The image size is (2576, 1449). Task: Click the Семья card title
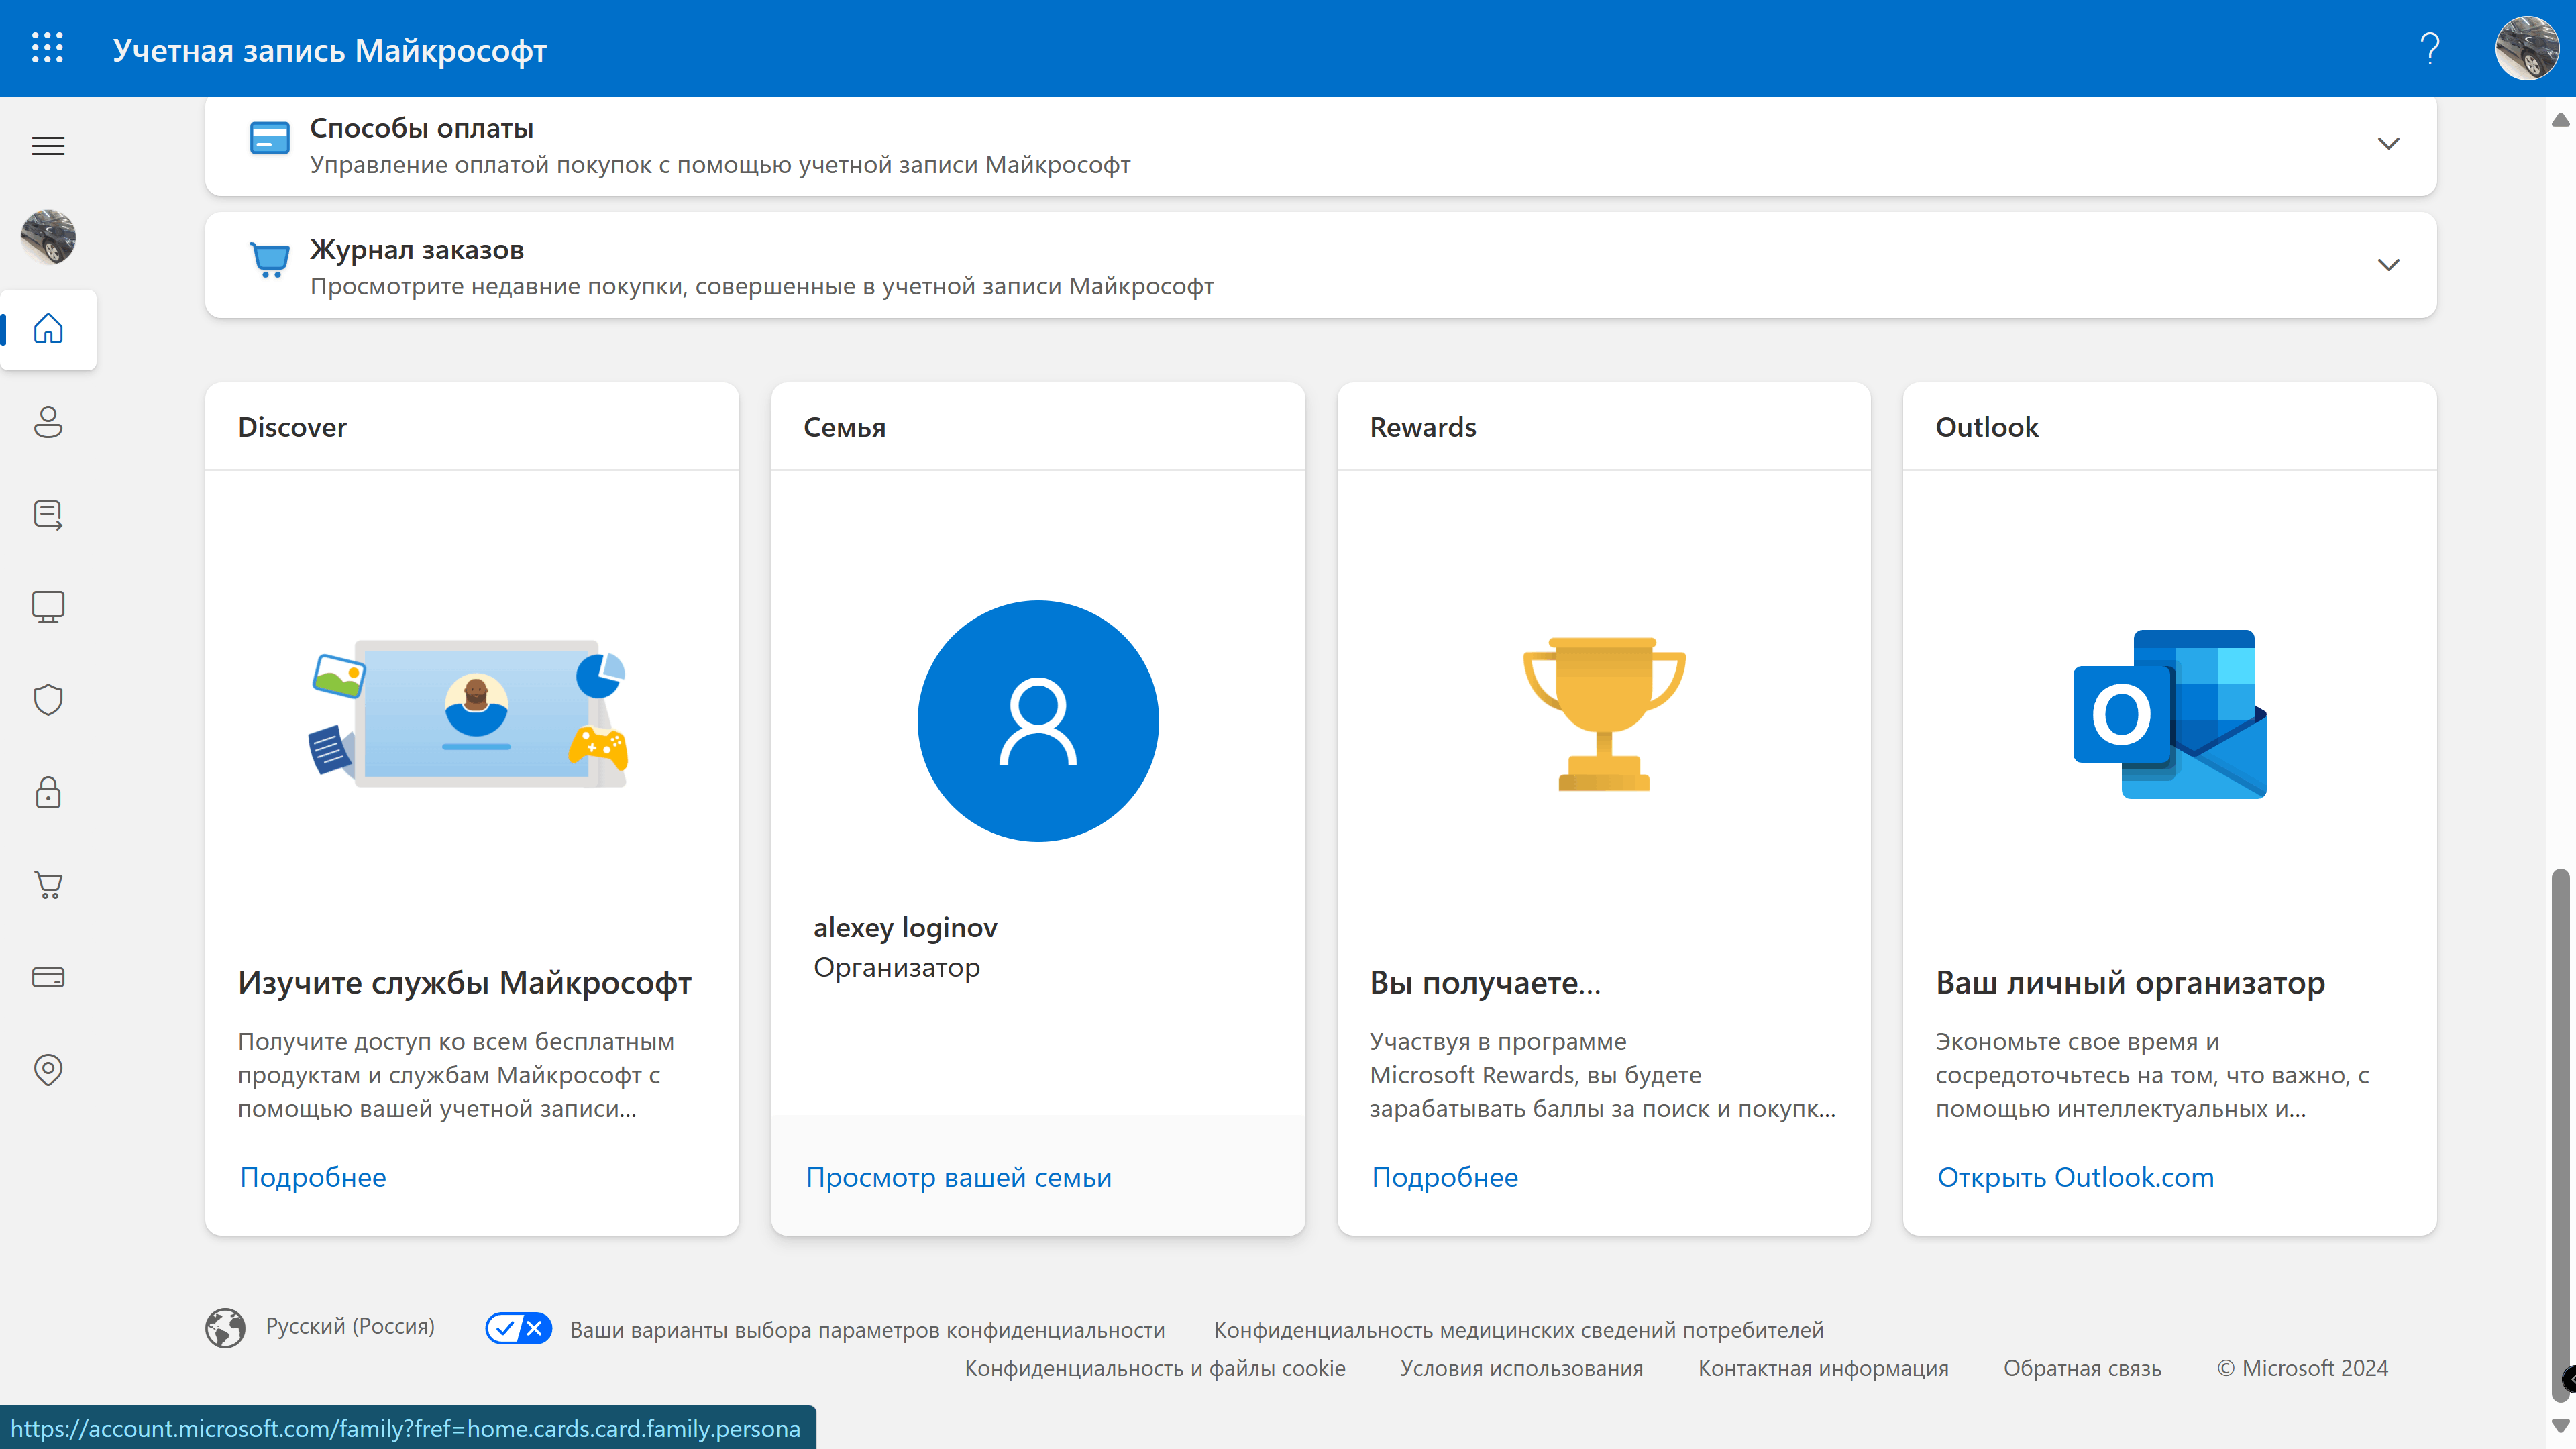[x=844, y=427]
